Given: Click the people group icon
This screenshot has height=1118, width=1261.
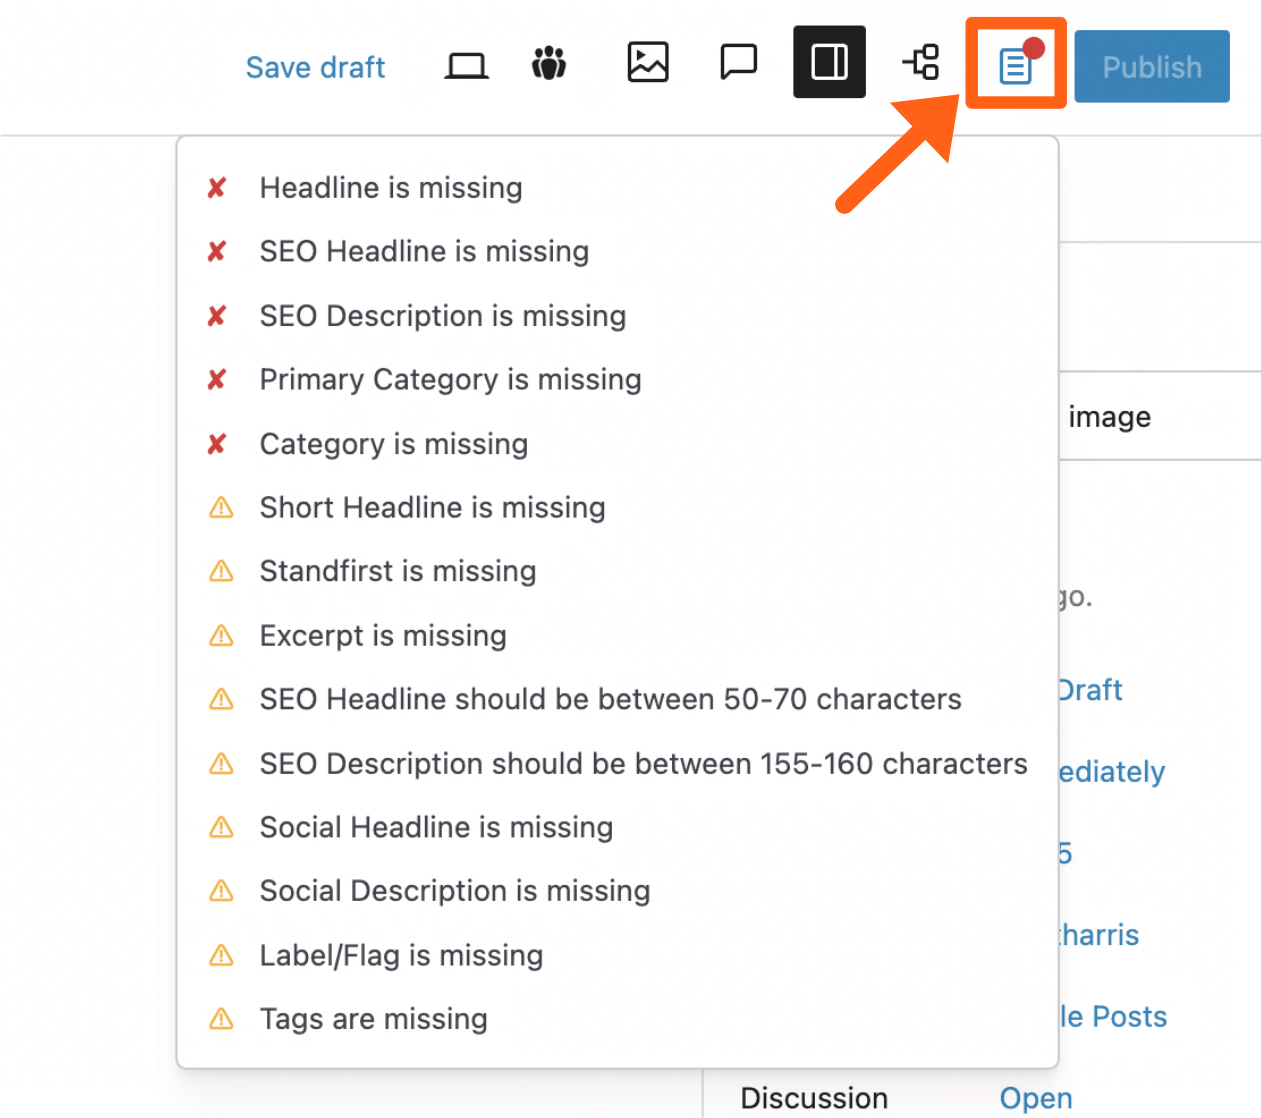Looking at the screenshot, I should click(x=549, y=63).
